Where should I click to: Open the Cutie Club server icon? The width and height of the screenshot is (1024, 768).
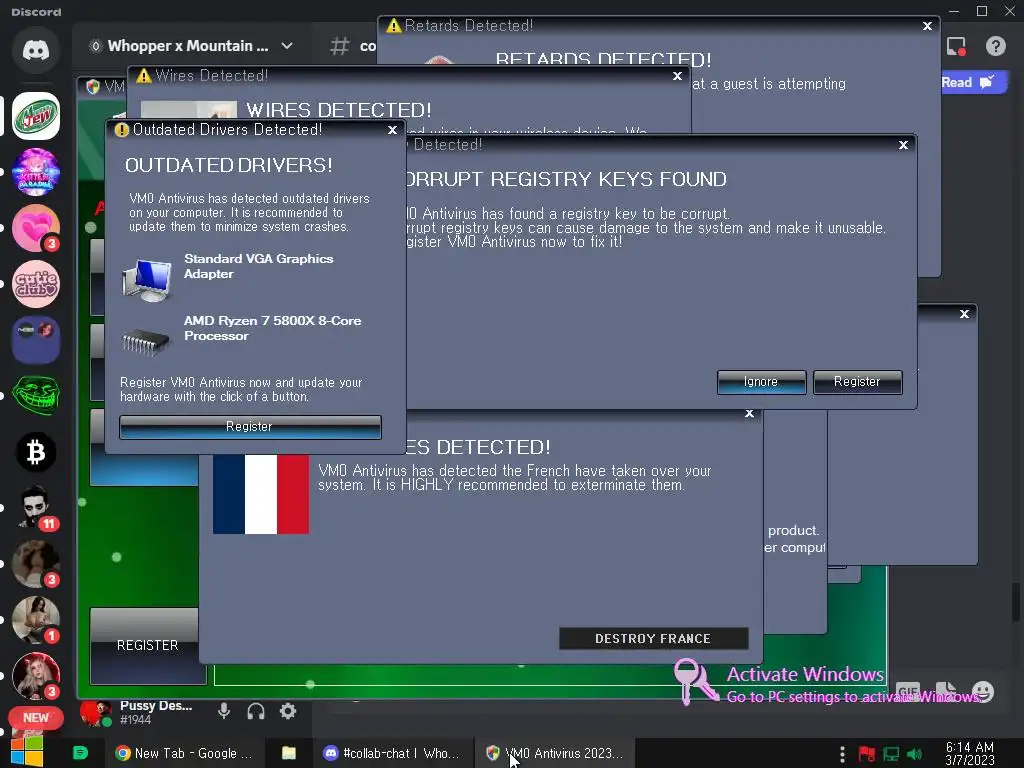click(36, 284)
